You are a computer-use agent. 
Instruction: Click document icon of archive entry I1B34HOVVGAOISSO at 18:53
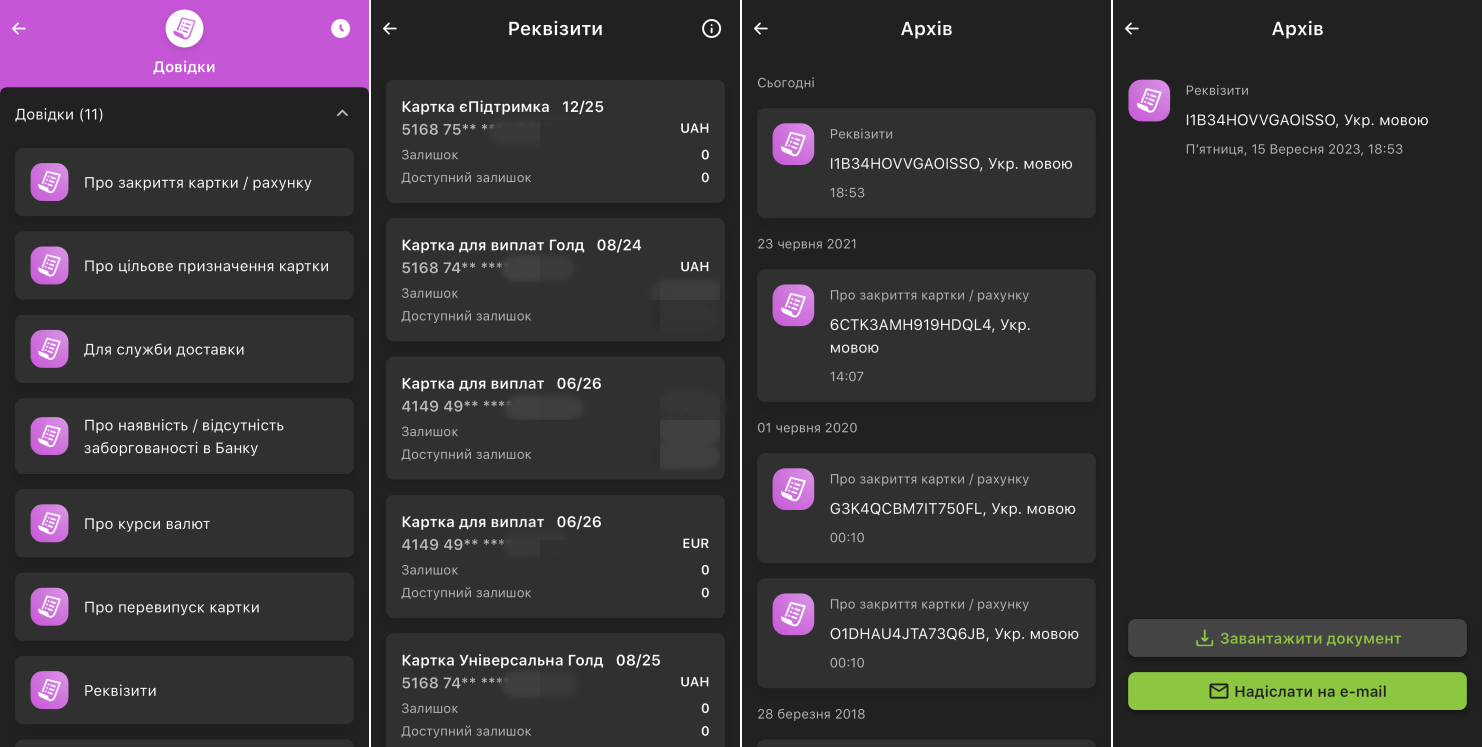click(793, 144)
